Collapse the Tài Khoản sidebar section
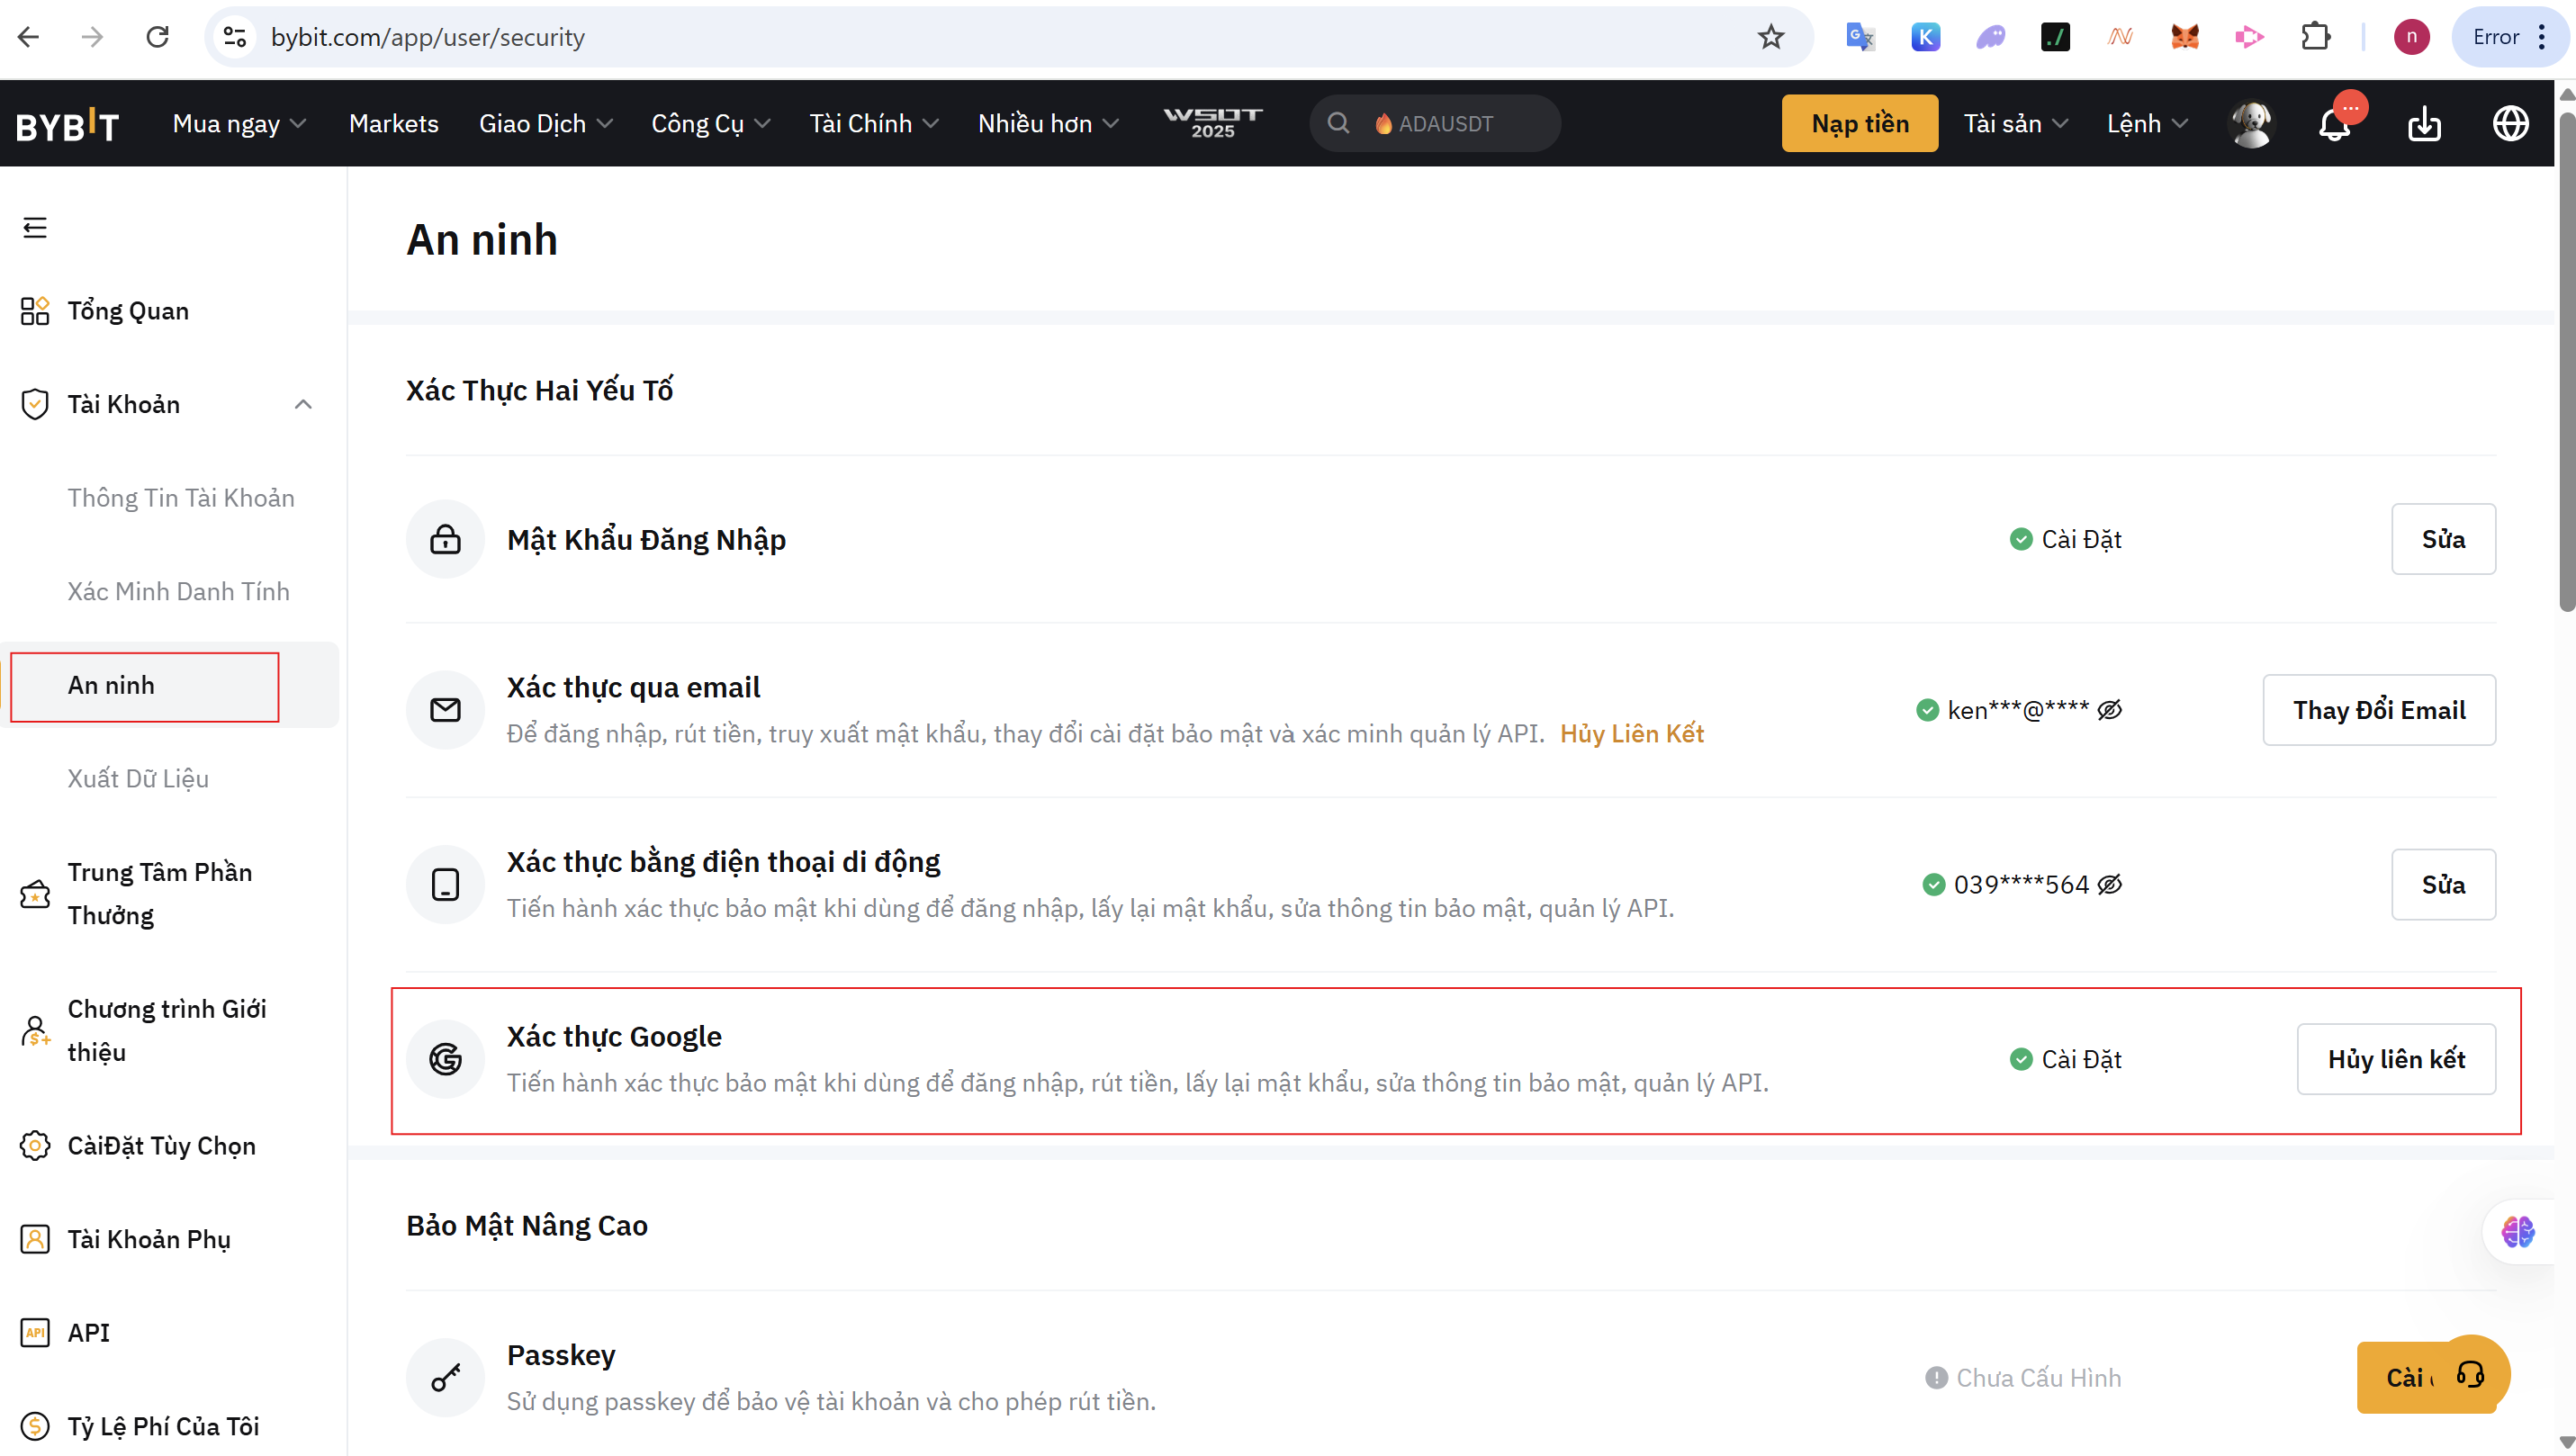 pyautogui.click(x=303, y=404)
